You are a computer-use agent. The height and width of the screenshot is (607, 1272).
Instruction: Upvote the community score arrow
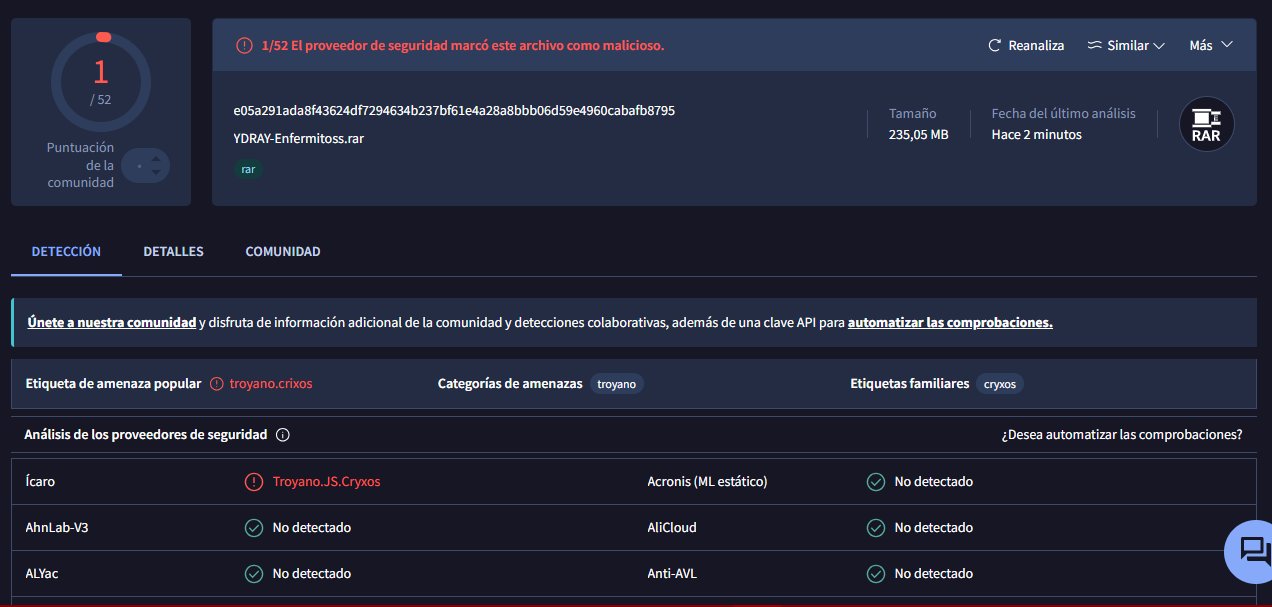pos(156,158)
